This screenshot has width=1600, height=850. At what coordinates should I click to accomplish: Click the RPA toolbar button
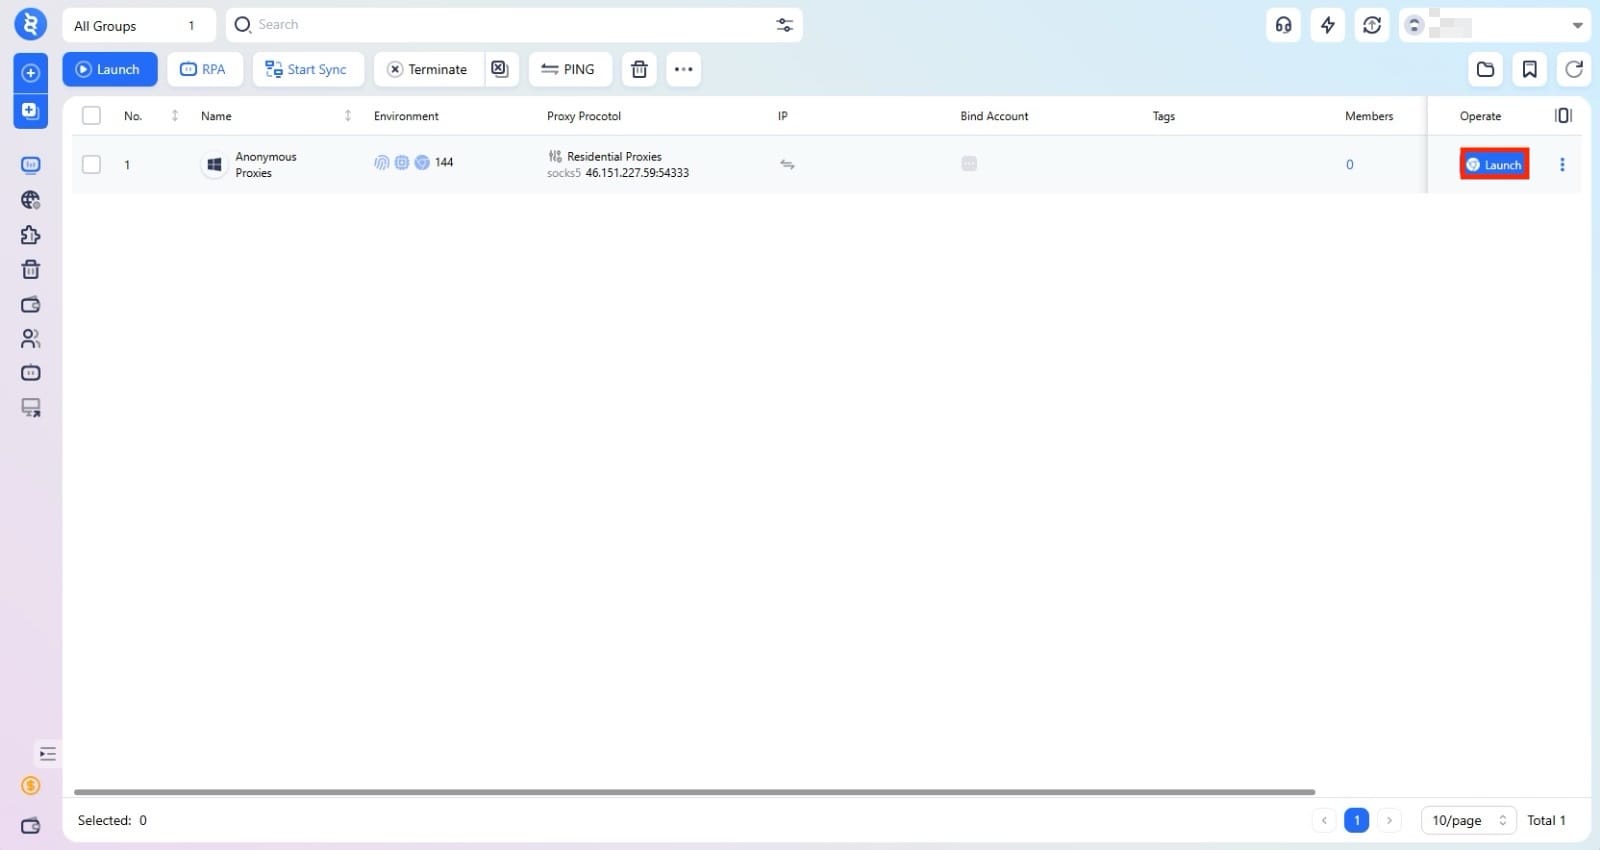[x=205, y=69]
